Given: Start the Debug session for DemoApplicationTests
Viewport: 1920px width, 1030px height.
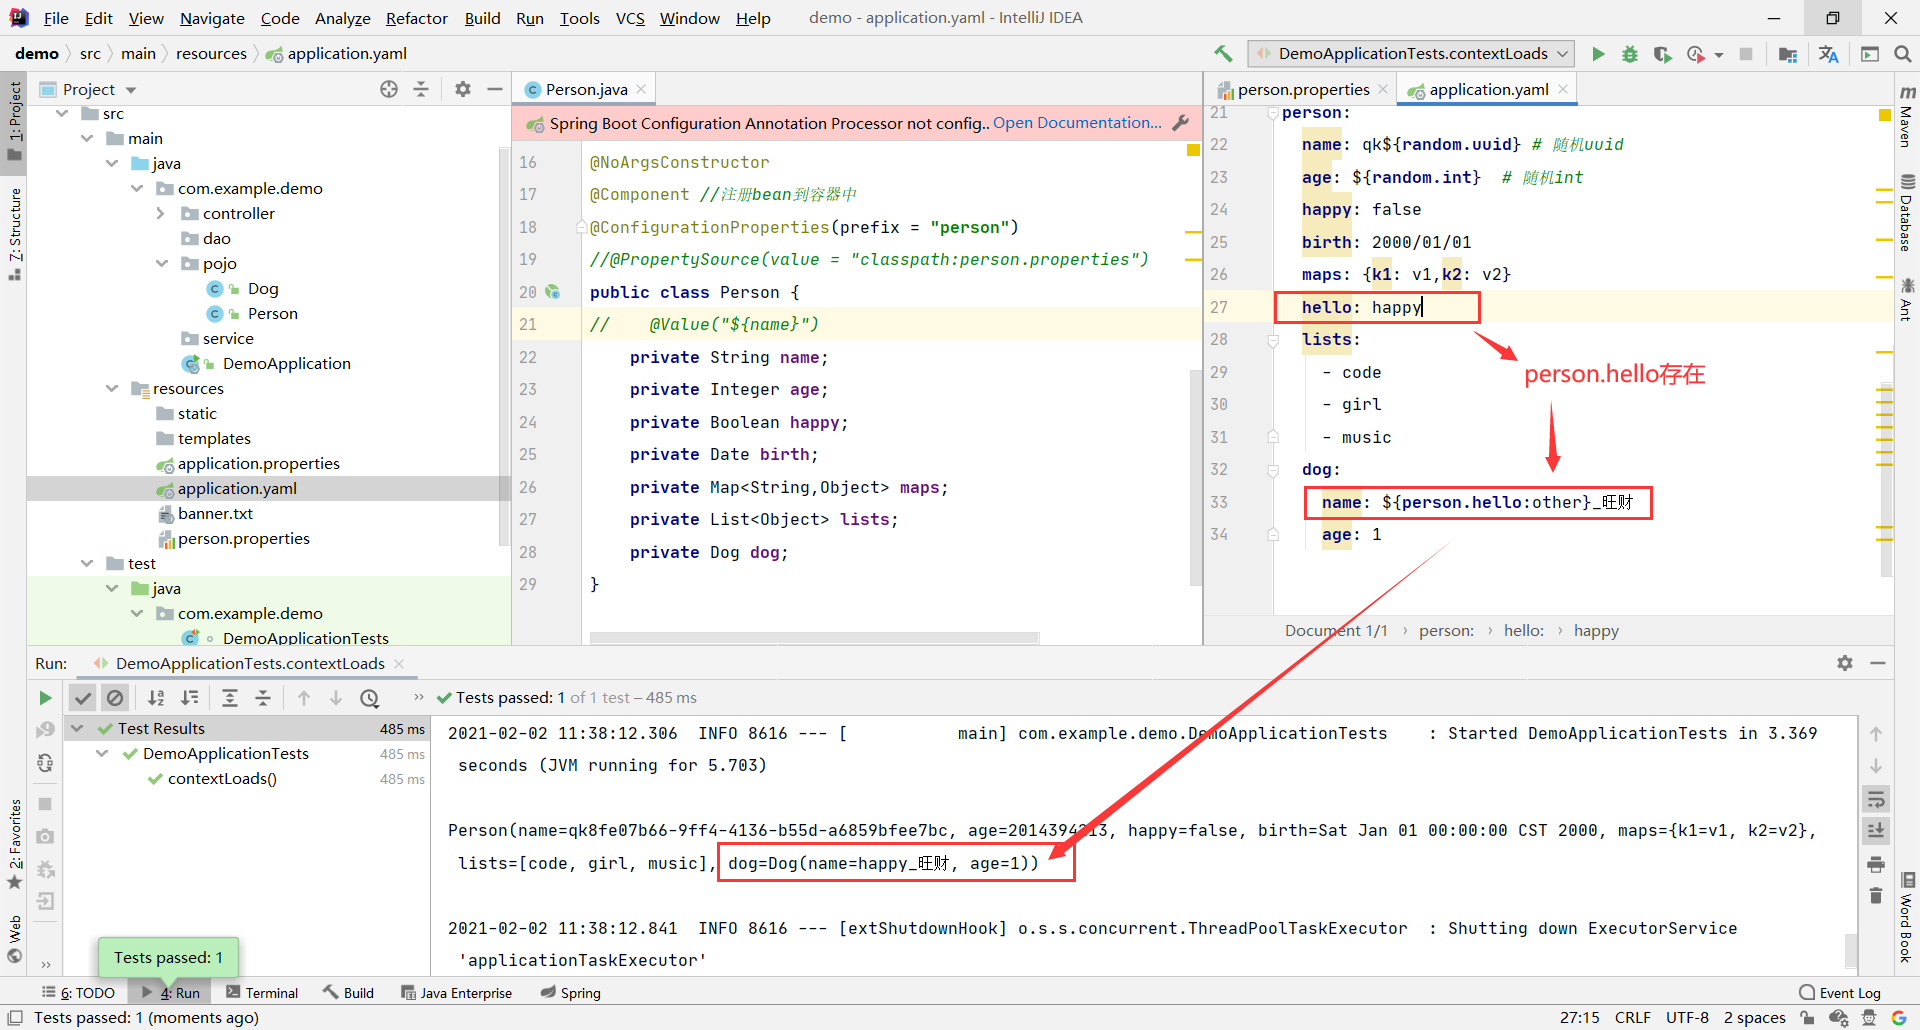Looking at the screenshot, I should (1630, 54).
